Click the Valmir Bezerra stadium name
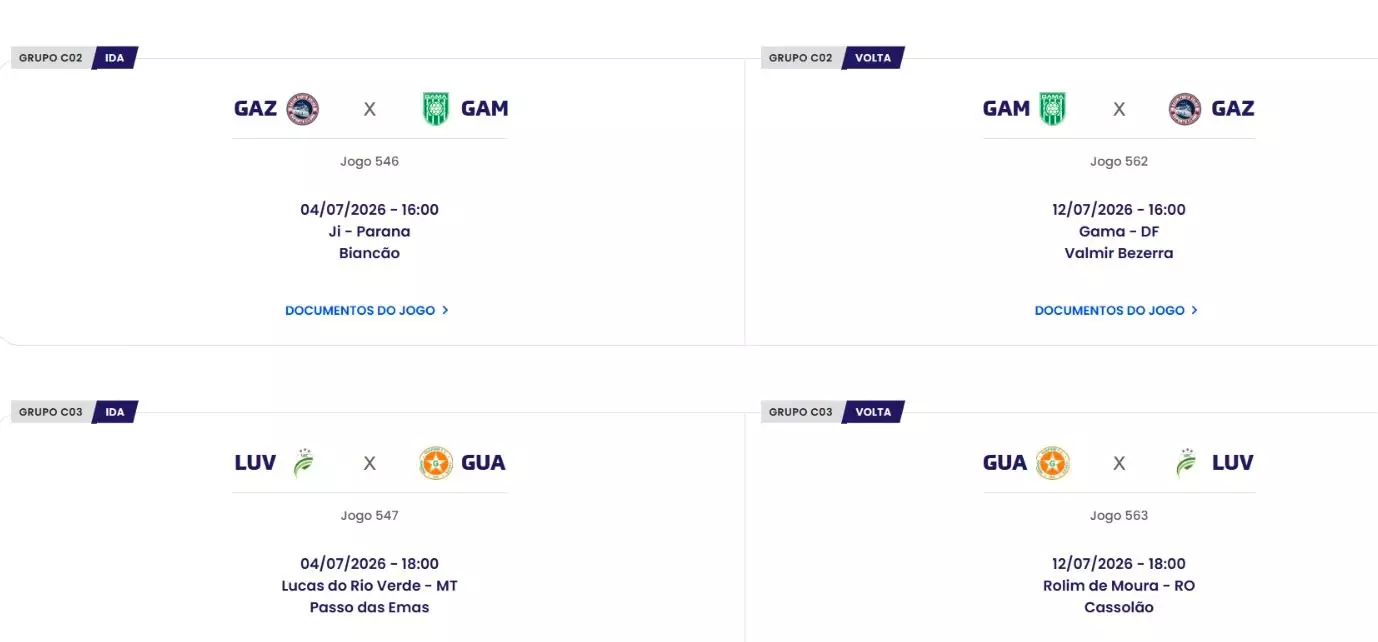1378x642 pixels. 1119,253
